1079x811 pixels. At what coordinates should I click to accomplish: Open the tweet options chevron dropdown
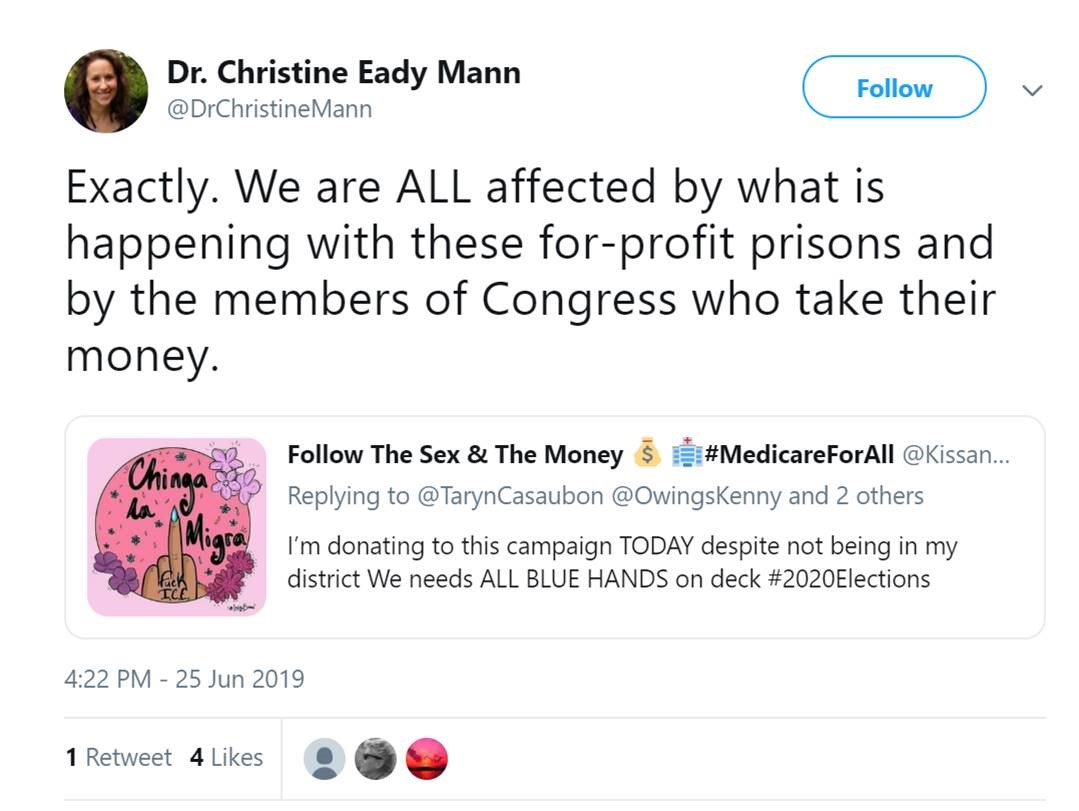point(1032,90)
